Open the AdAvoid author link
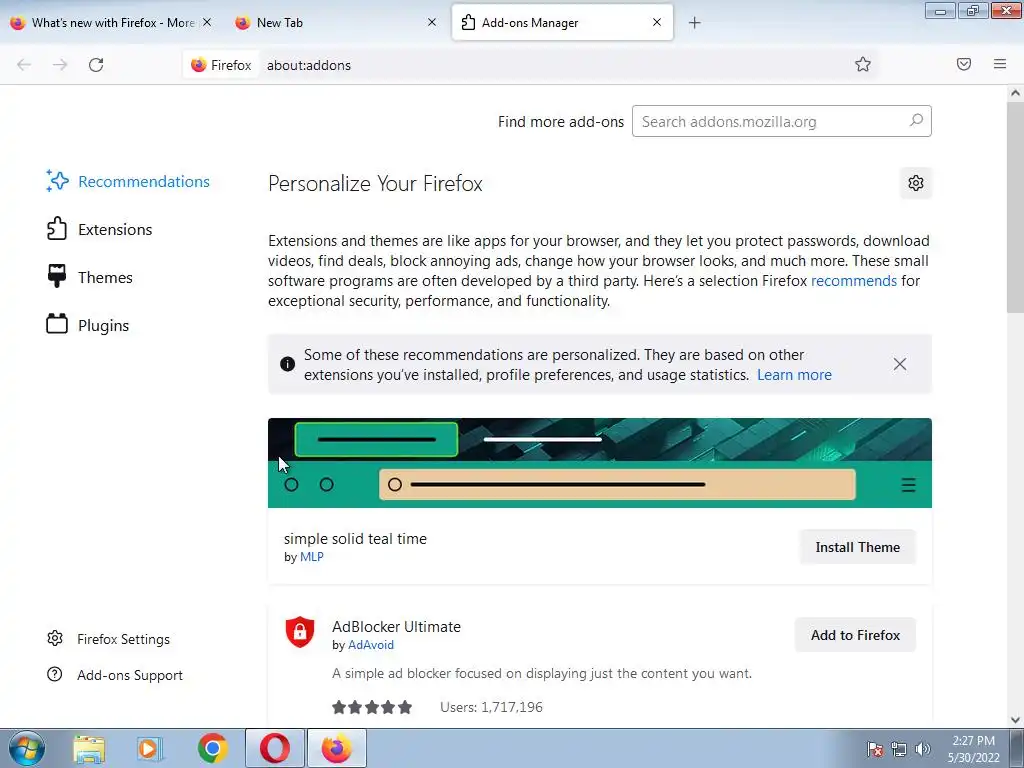The height and width of the screenshot is (768, 1024). pyautogui.click(x=370, y=645)
